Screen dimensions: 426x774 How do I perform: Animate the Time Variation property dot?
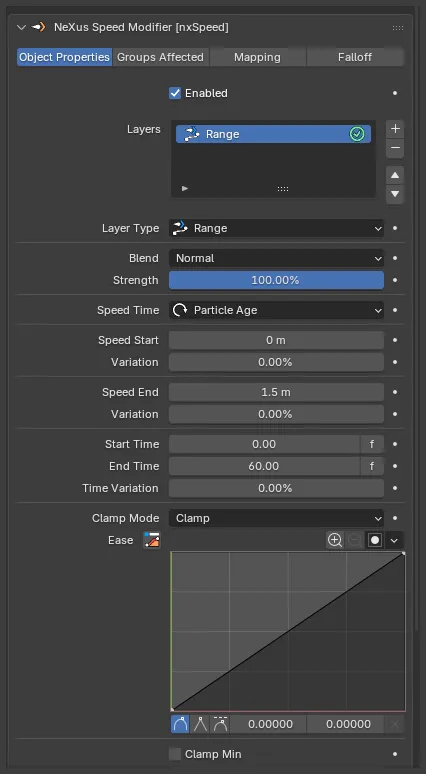pyautogui.click(x=395, y=488)
